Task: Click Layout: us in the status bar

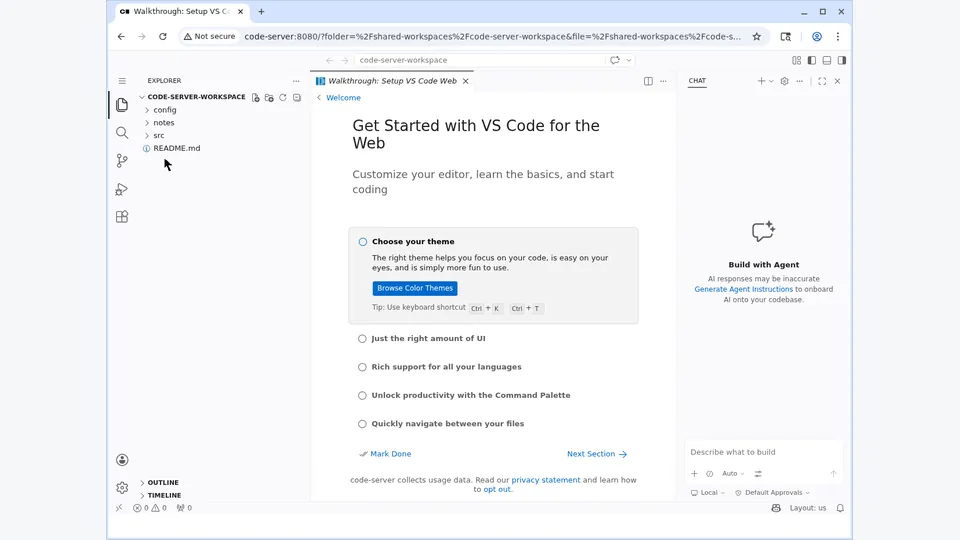Action: pyautogui.click(x=808, y=508)
